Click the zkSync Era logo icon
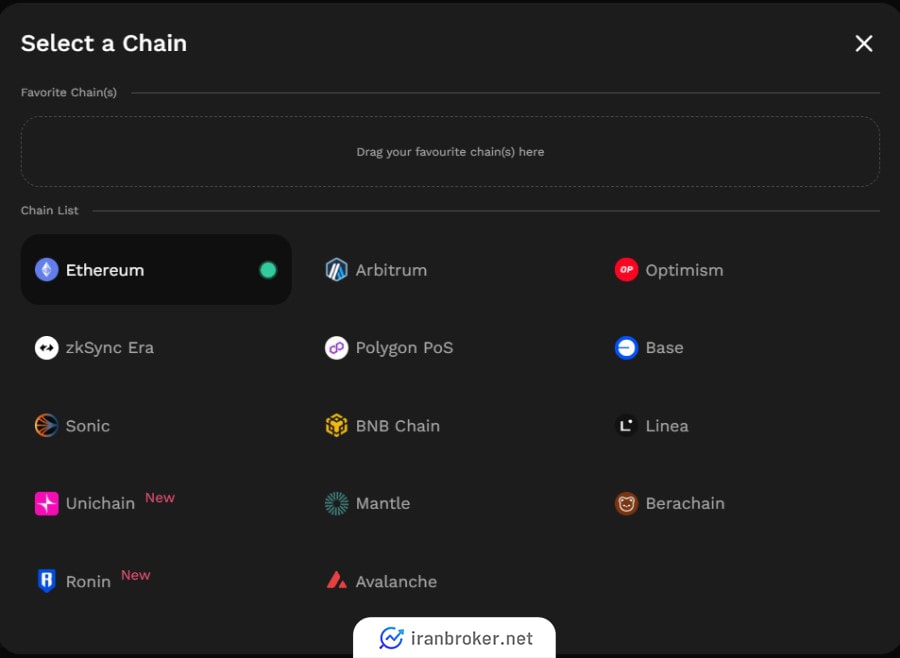This screenshot has width=900, height=658. (47, 348)
